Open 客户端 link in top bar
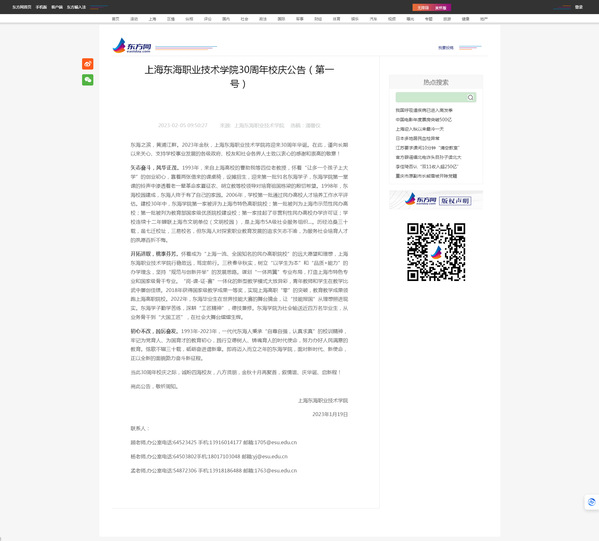 click(57, 7)
